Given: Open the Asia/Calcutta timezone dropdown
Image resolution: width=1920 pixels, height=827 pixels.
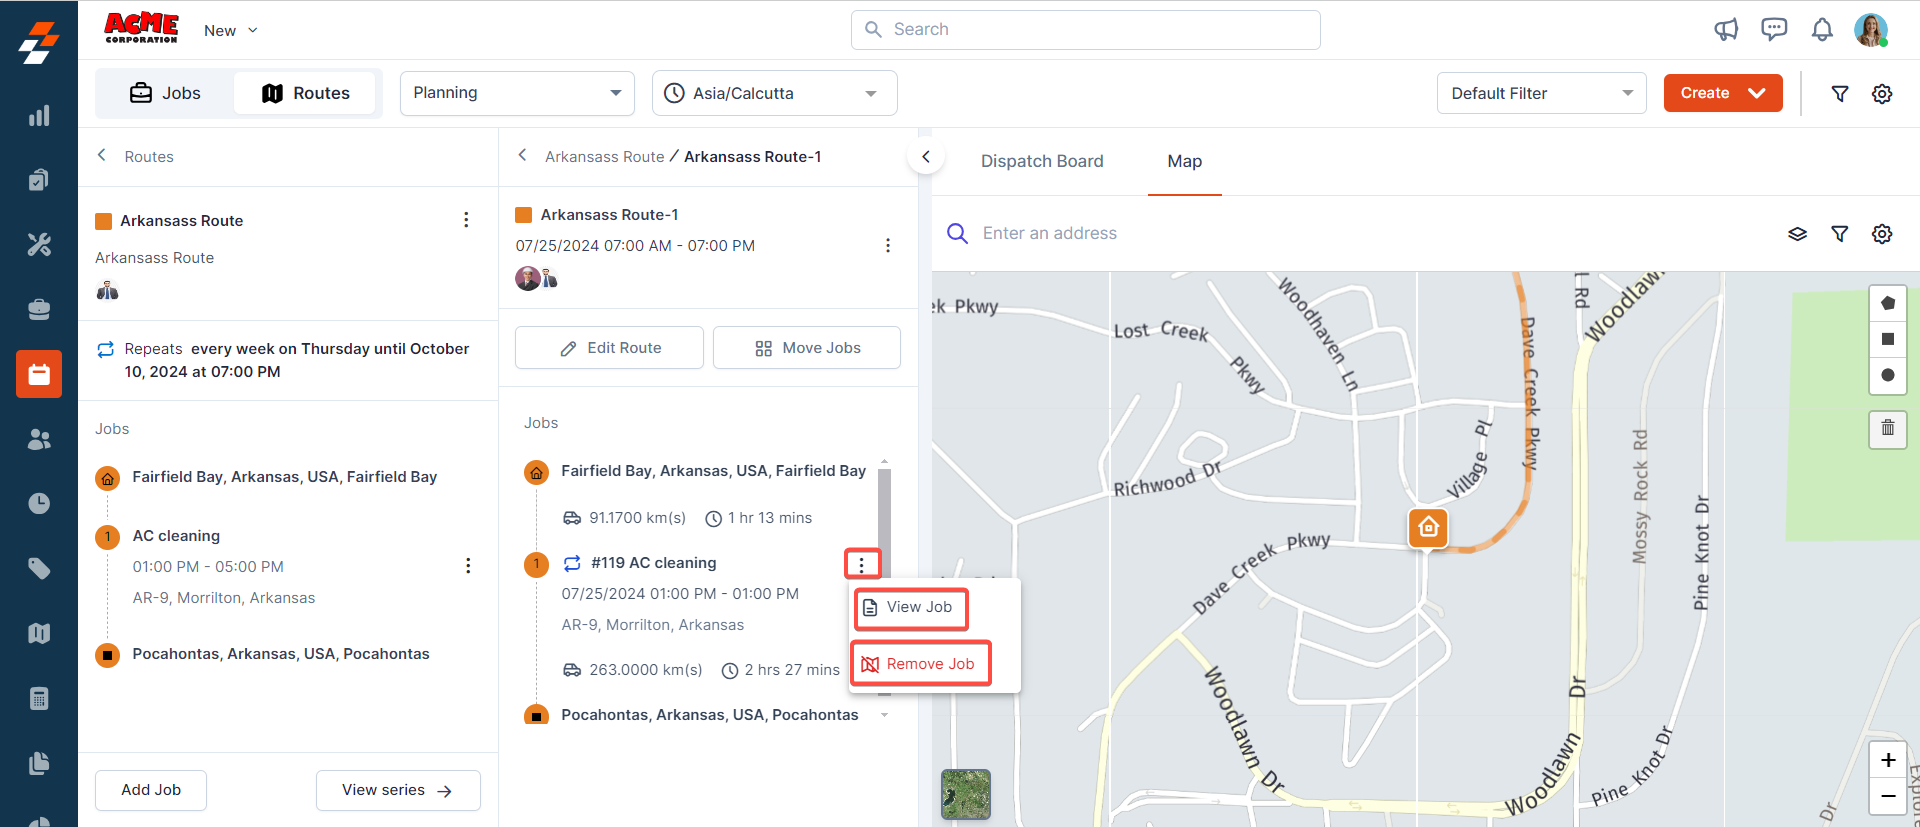Looking at the screenshot, I should [774, 93].
